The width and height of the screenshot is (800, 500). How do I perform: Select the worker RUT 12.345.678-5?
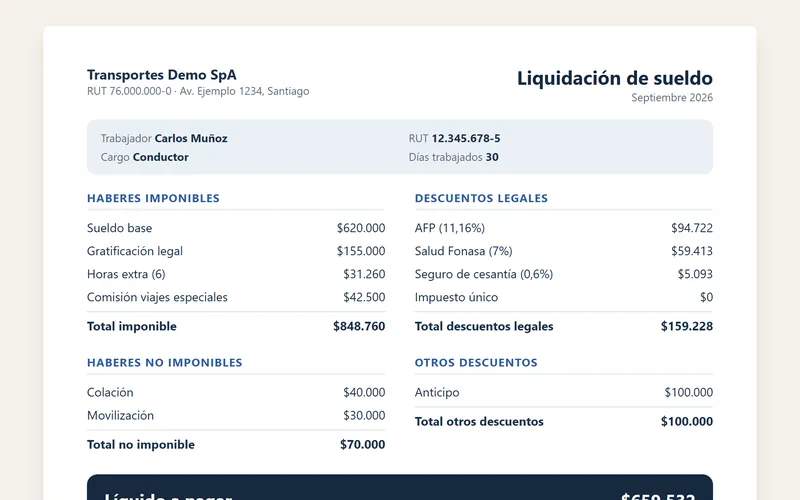click(466, 138)
